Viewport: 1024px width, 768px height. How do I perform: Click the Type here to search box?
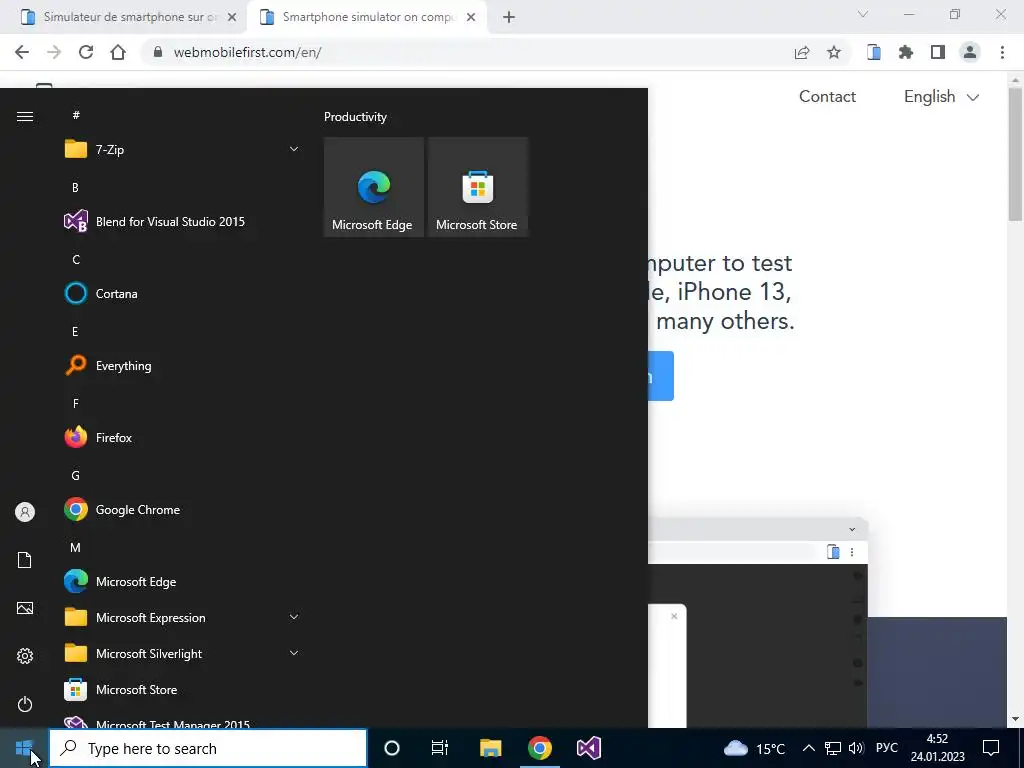(x=208, y=748)
